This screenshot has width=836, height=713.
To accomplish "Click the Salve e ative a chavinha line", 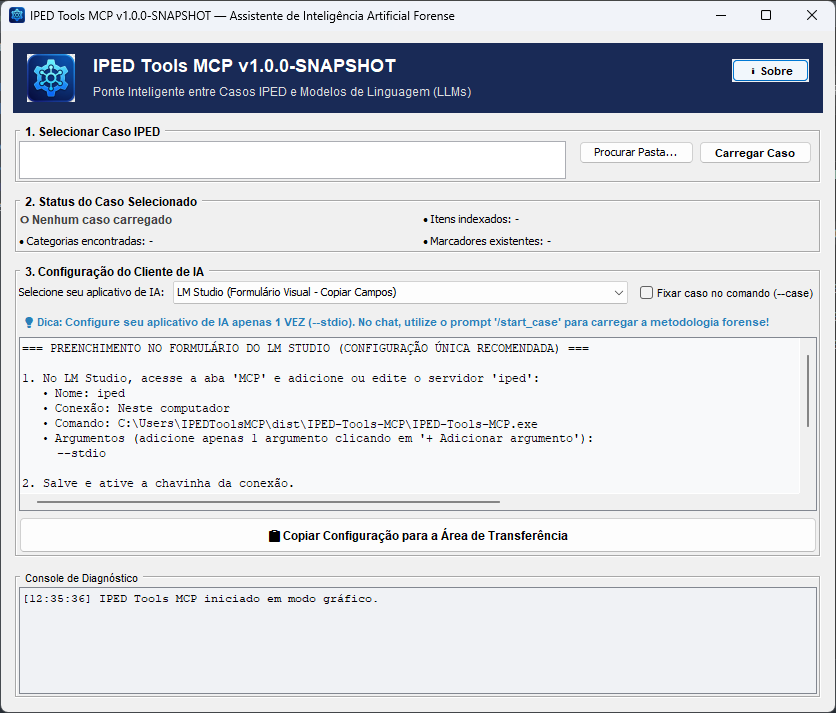I will tap(158, 483).
